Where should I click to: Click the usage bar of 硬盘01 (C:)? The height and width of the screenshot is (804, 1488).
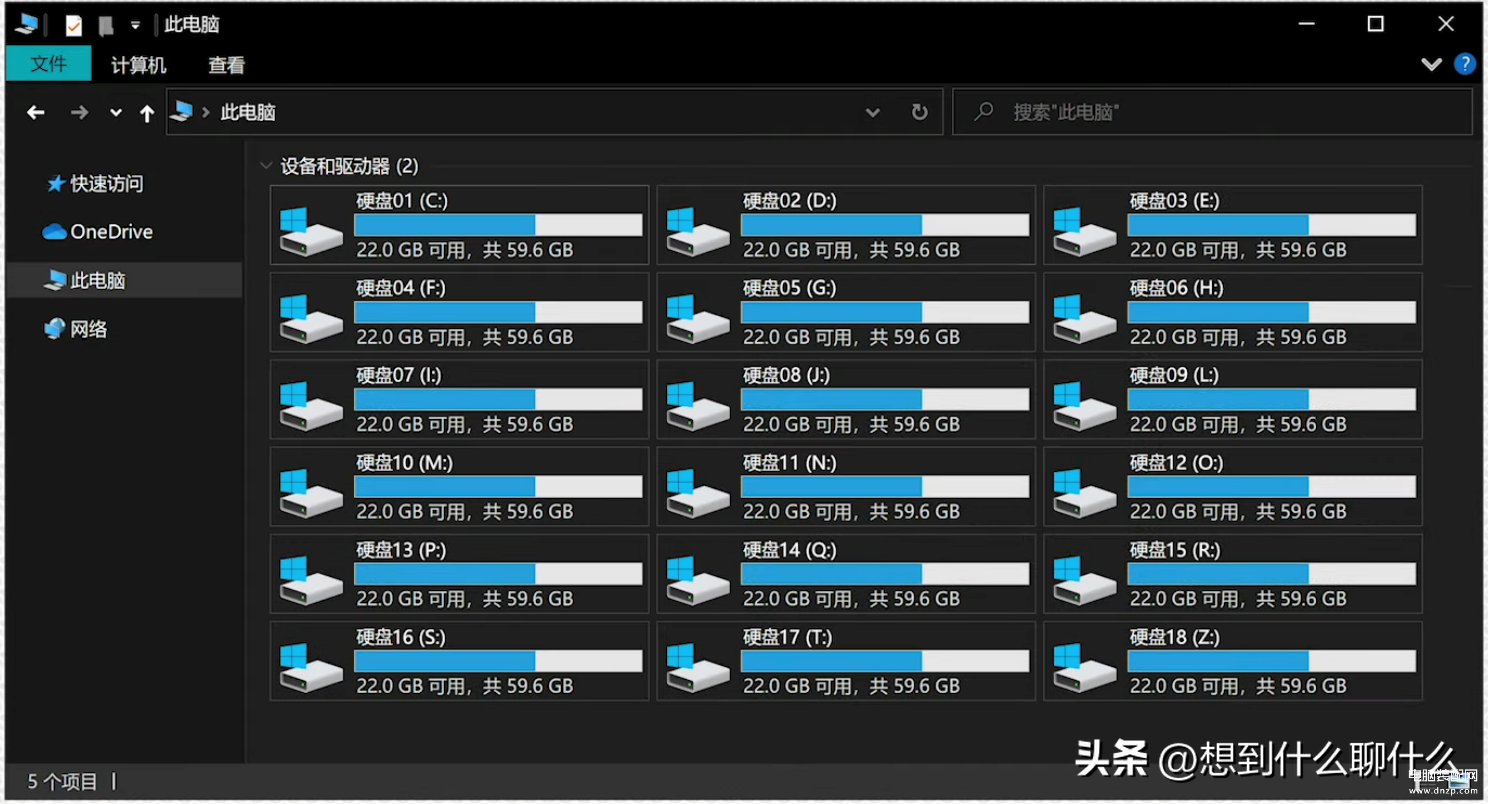click(498, 224)
